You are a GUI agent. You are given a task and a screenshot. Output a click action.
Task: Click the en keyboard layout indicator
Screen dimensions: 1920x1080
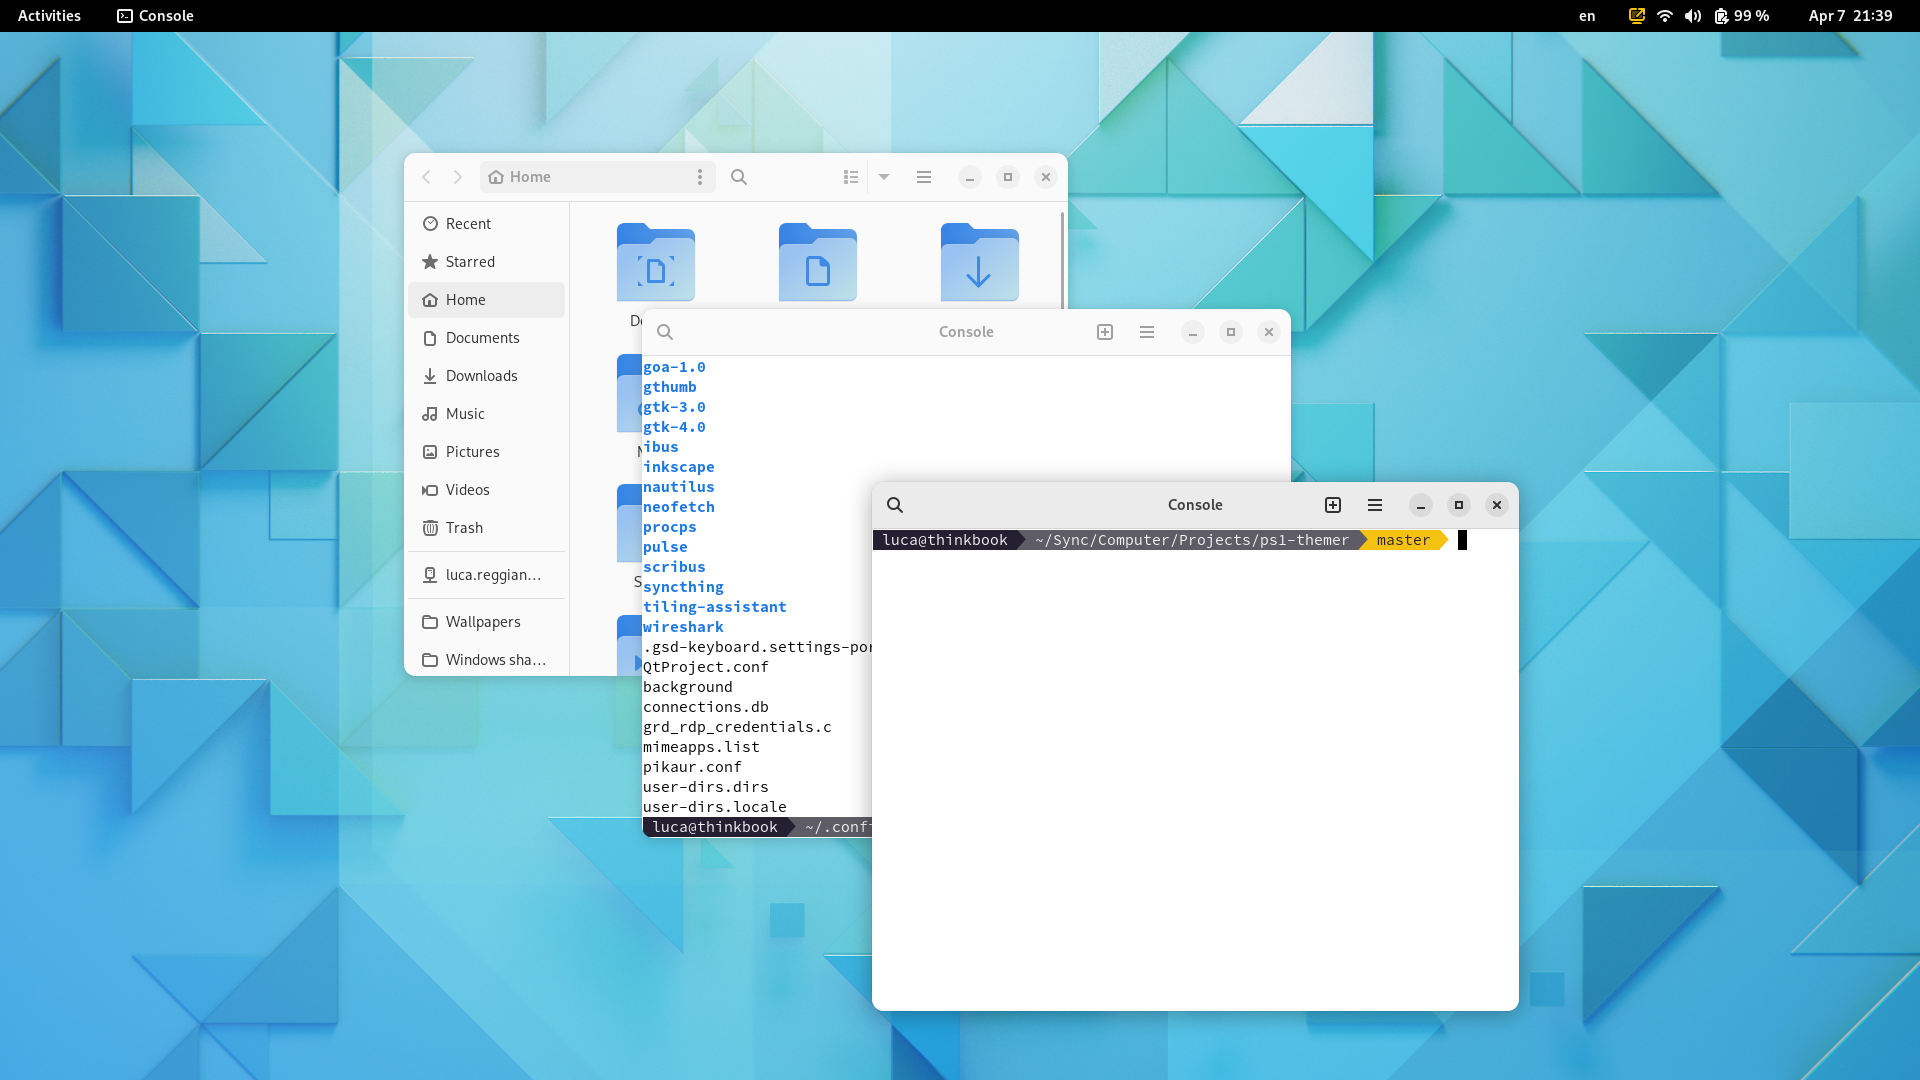pyautogui.click(x=1587, y=16)
